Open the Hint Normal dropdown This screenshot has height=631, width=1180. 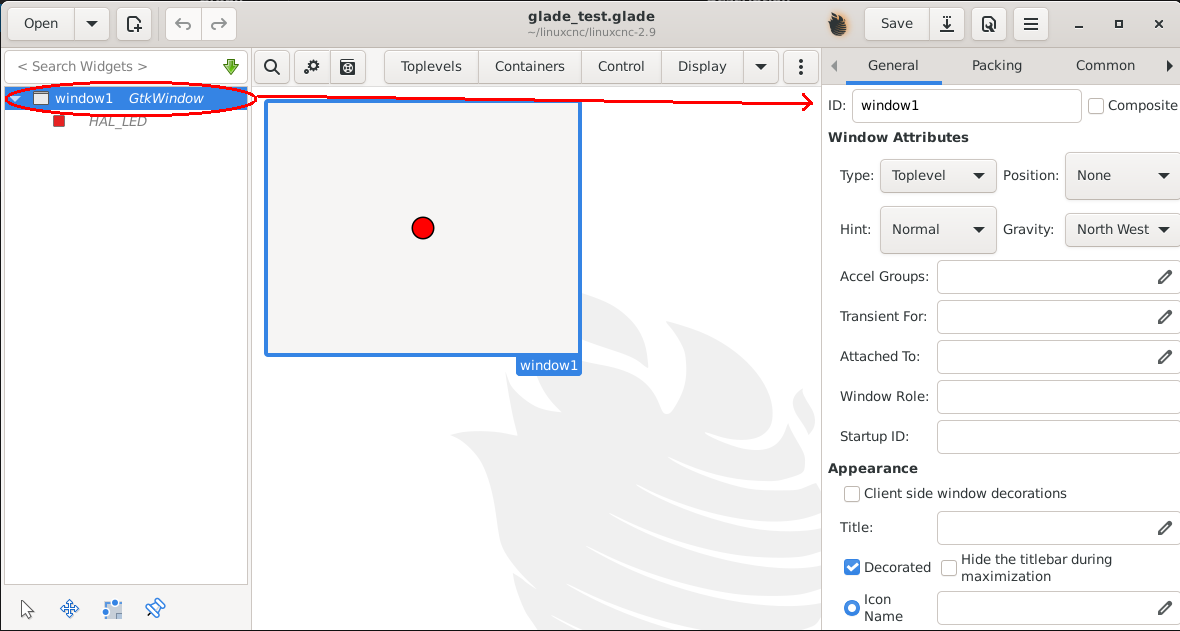tap(938, 230)
